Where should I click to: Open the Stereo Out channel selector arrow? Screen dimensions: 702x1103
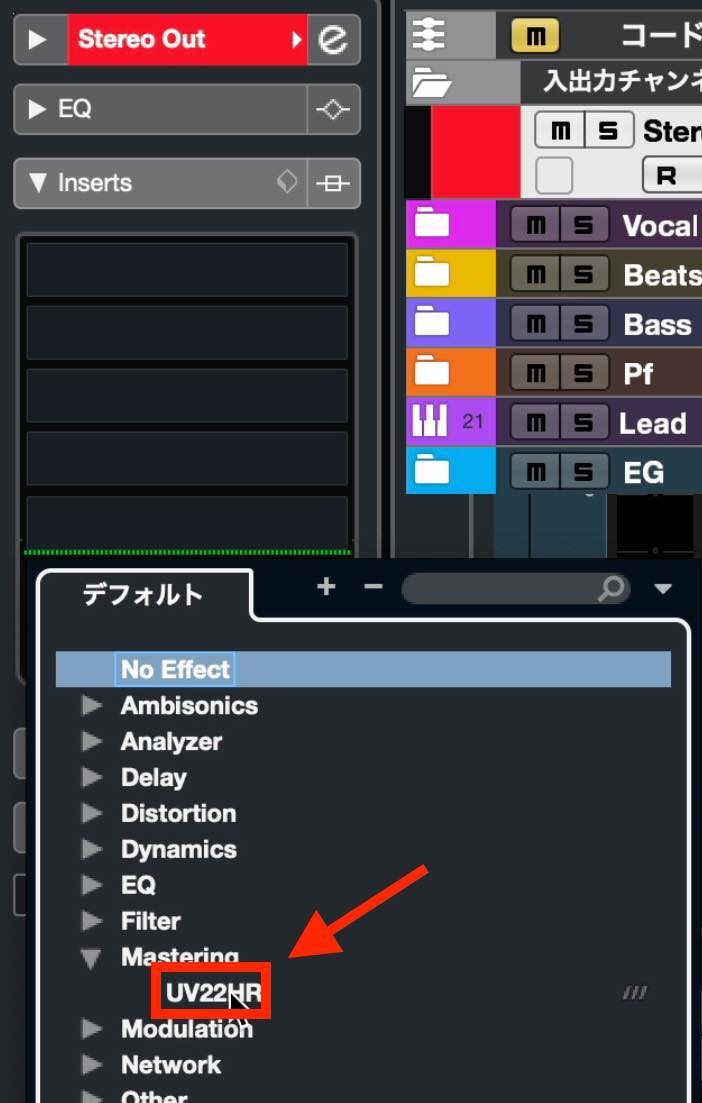(297, 39)
